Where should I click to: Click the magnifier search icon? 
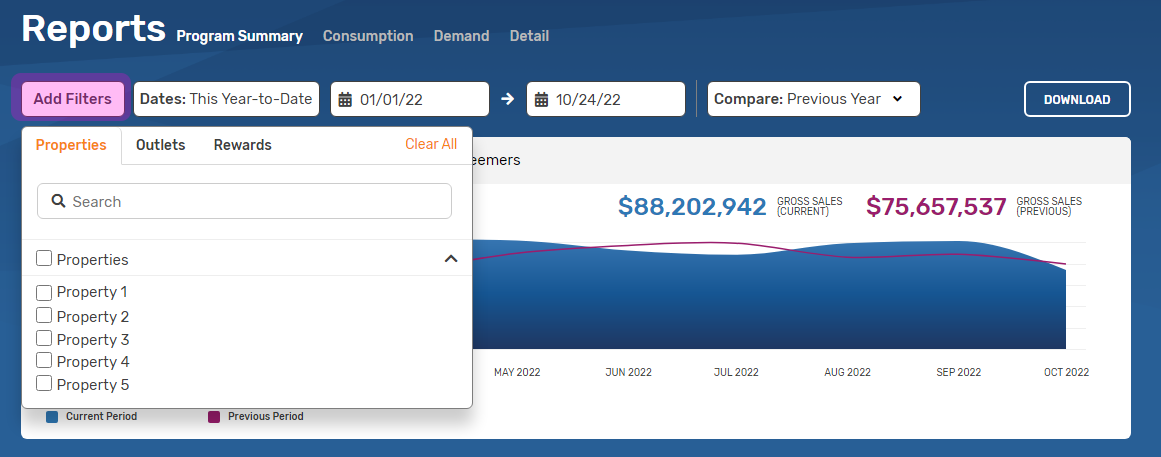point(58,201)
